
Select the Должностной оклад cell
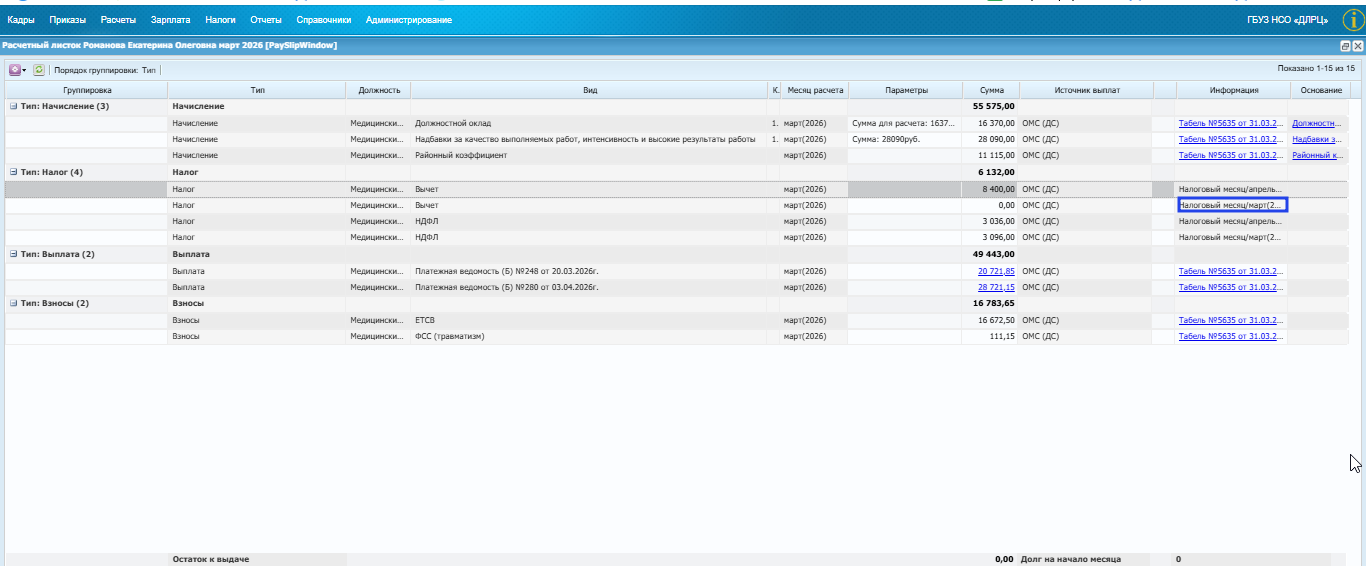pos(590,123)
